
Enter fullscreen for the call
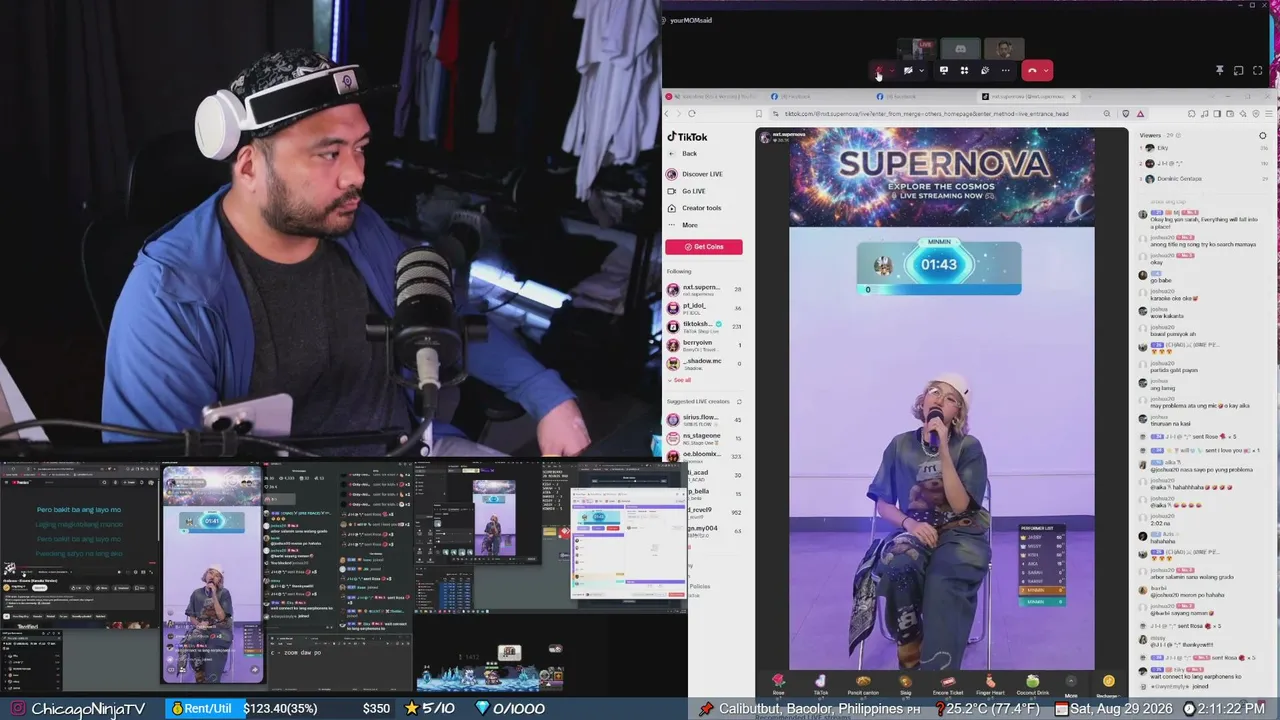point(1257,71)
